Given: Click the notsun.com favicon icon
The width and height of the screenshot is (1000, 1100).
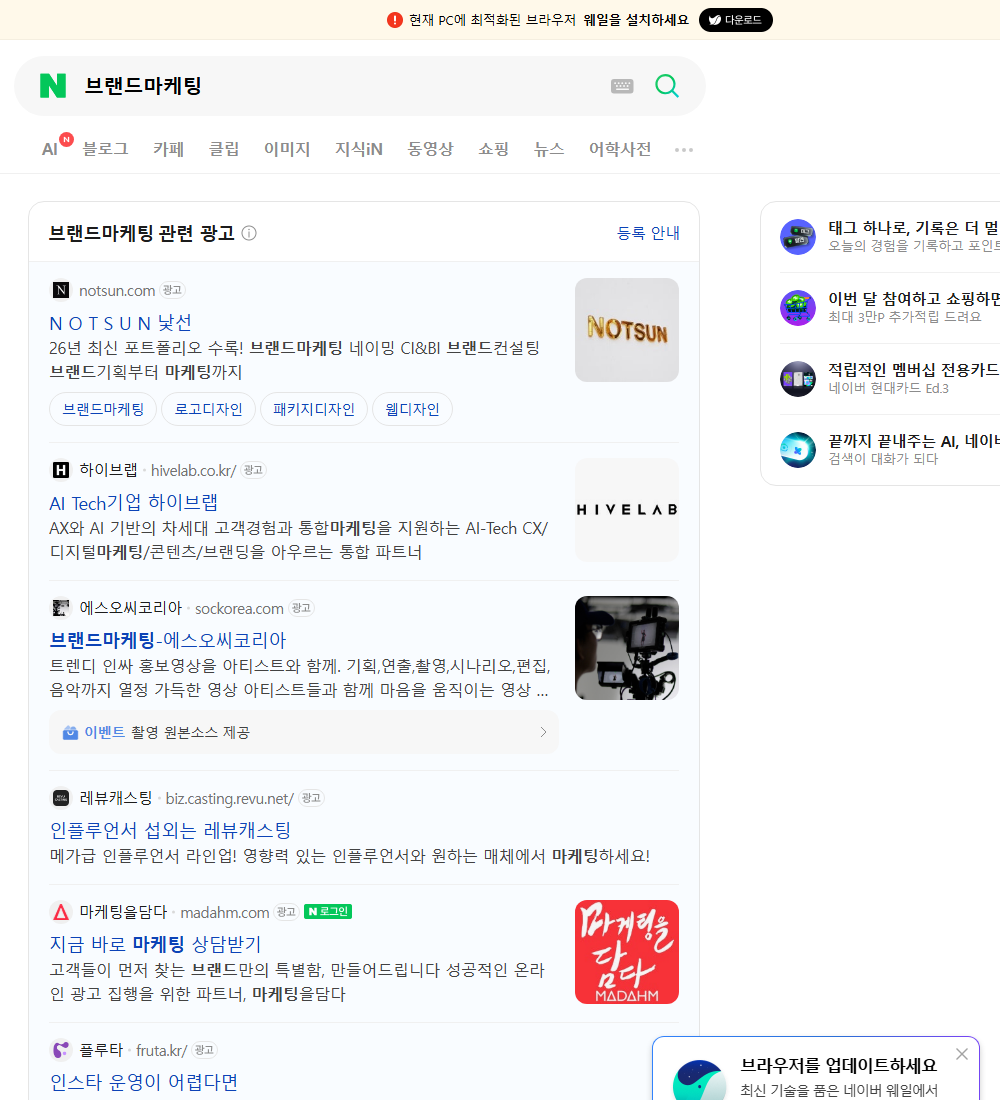Looking at the screenshot, I should (x=61, y=290).
